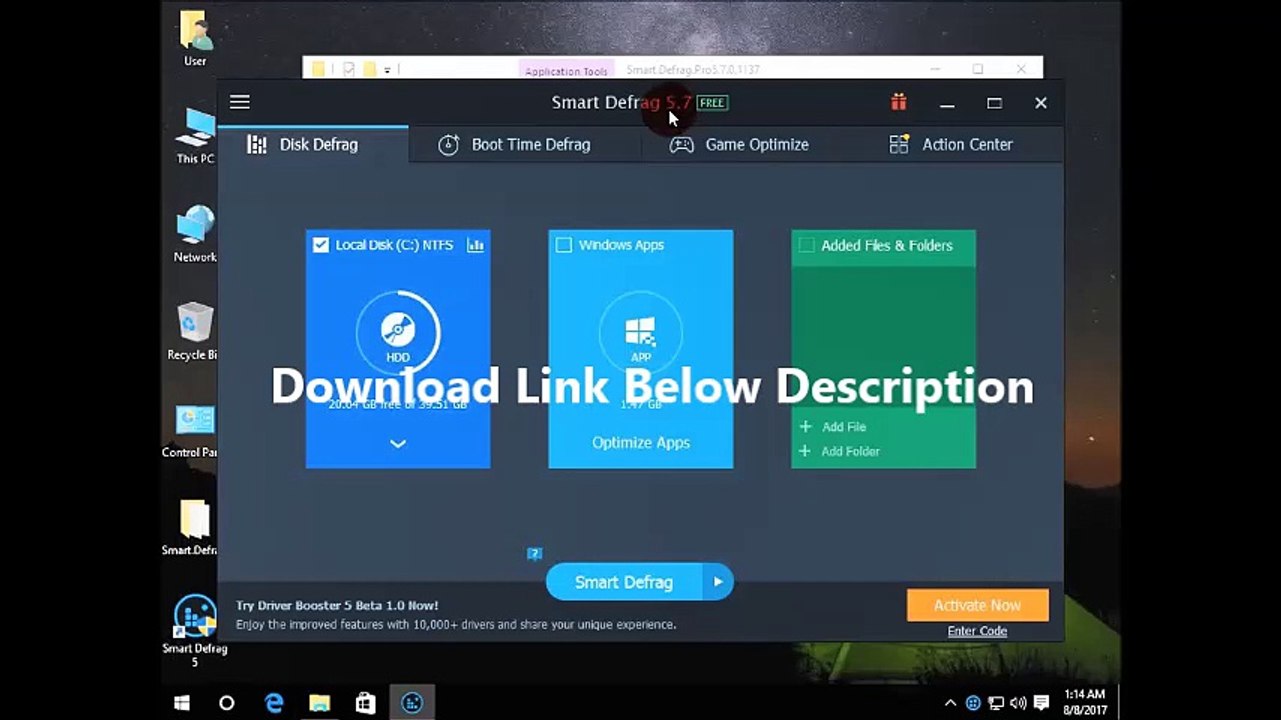Screen dimensions: 1281x720
Task: Click Optimize Apps on the Windows Apps card
Action: 641,443
